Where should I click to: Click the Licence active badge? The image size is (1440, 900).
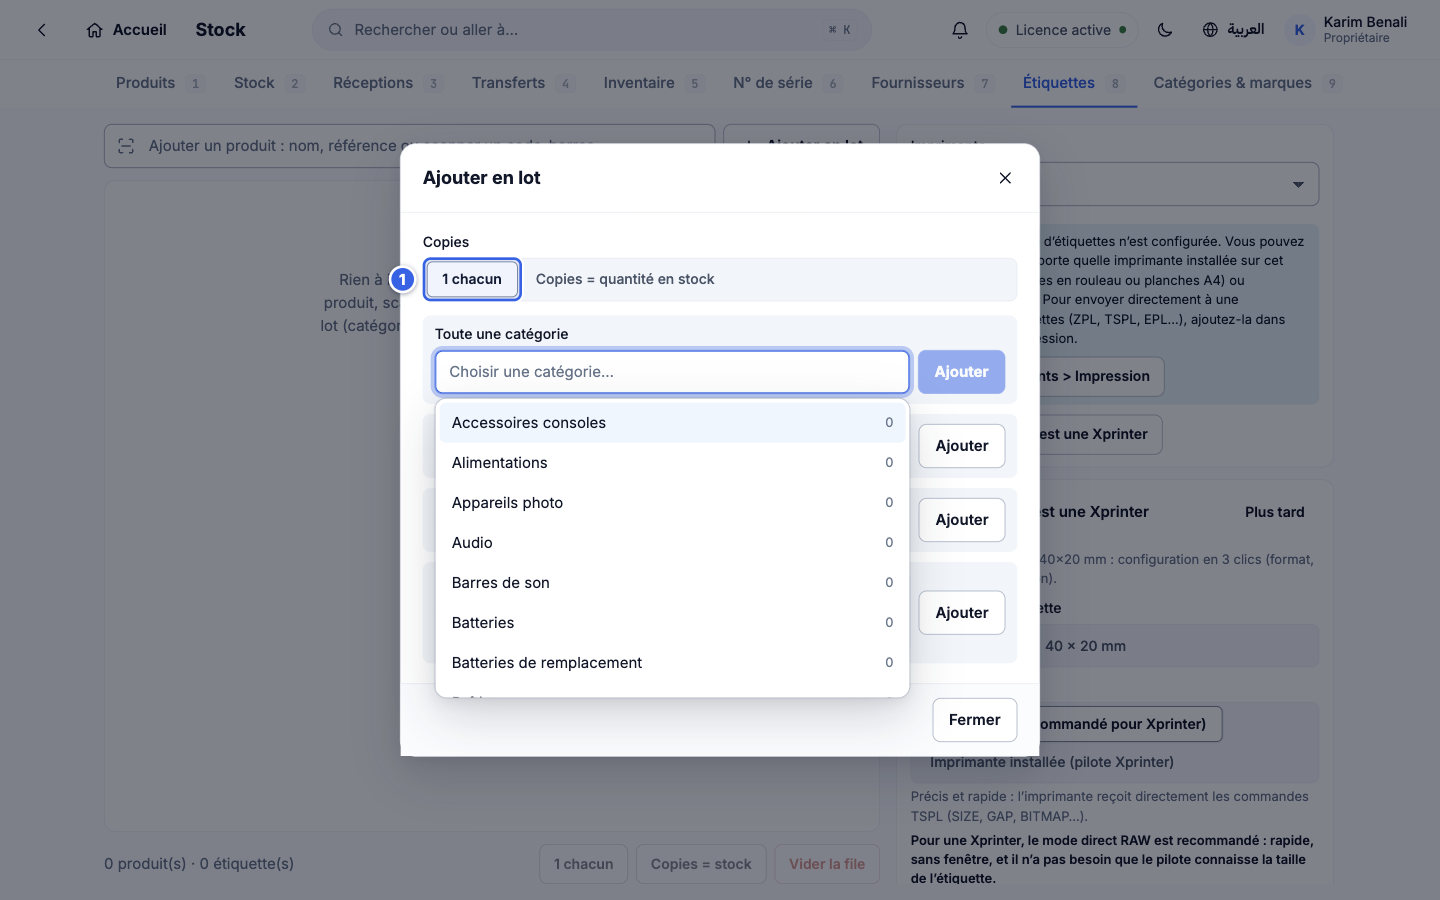(x=1063, y=30)
